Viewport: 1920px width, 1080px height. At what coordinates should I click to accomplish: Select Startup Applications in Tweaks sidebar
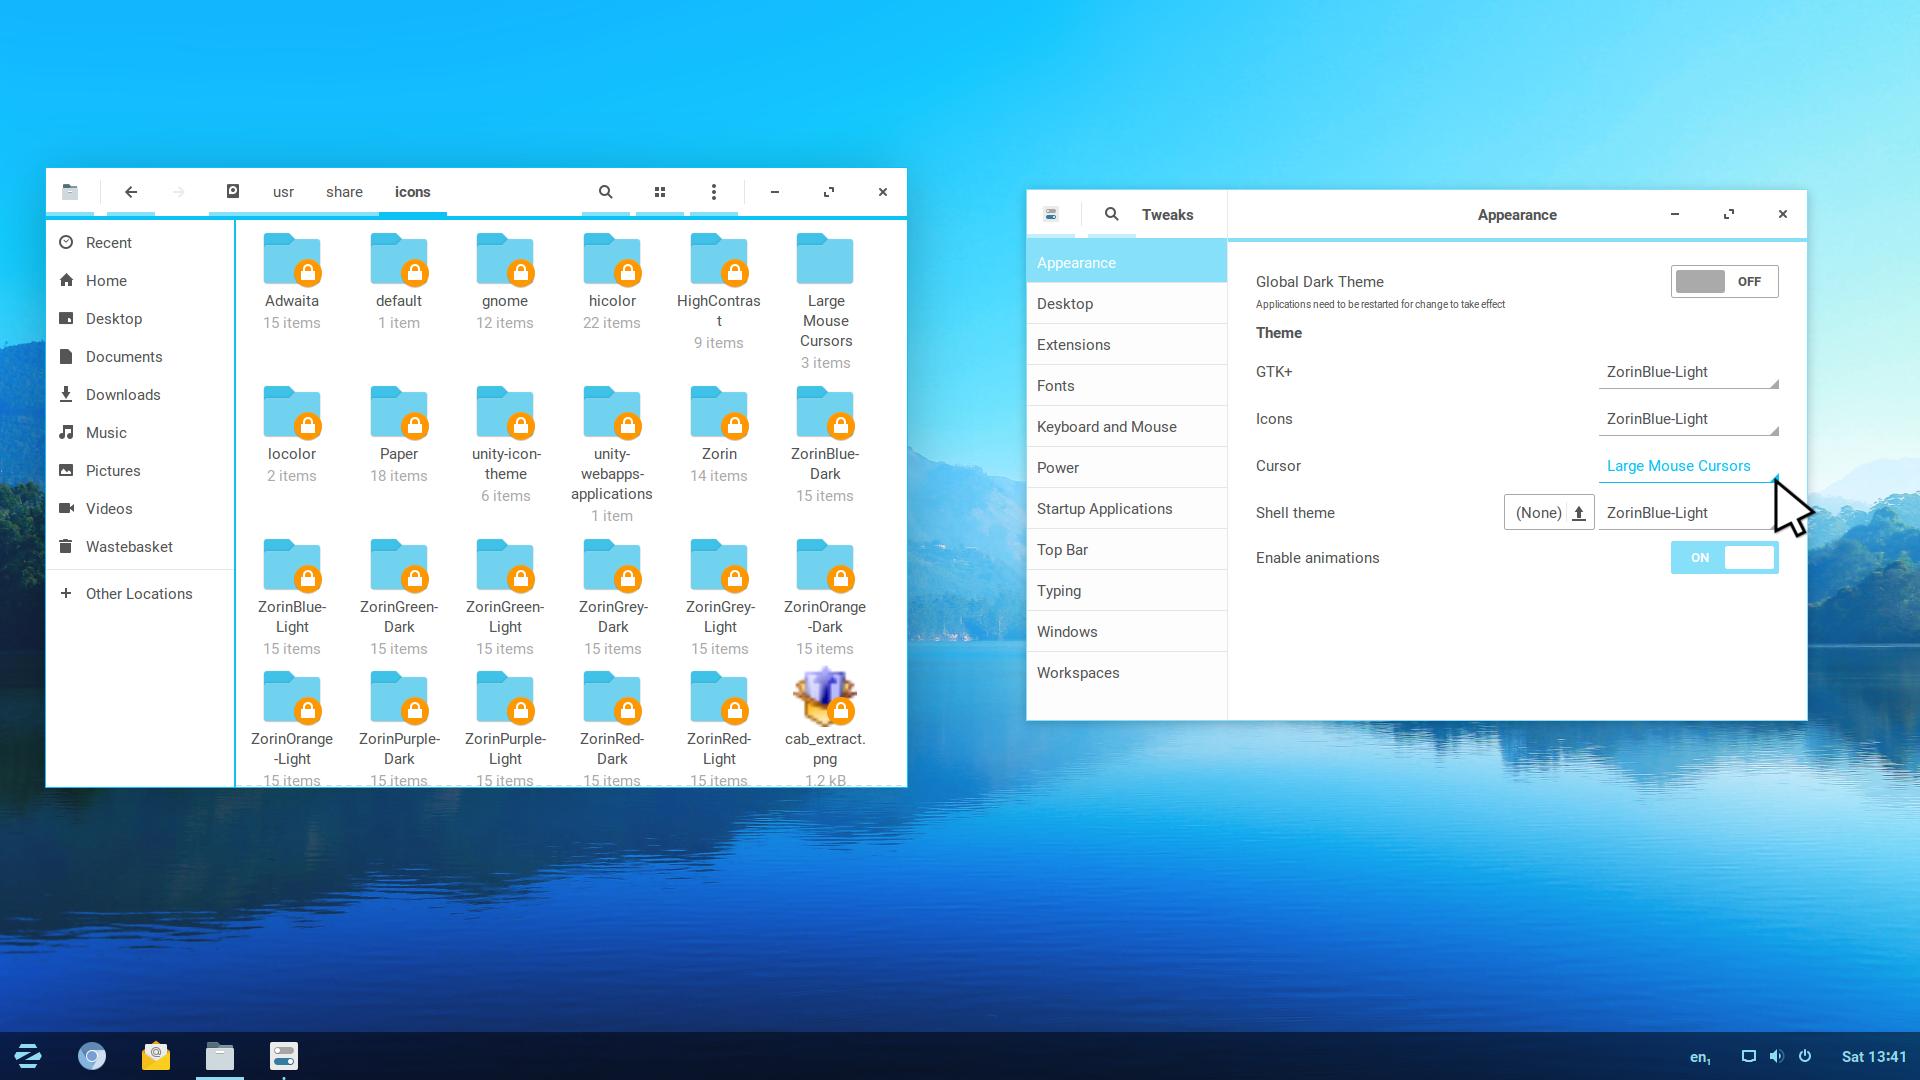coord(1126,509)
